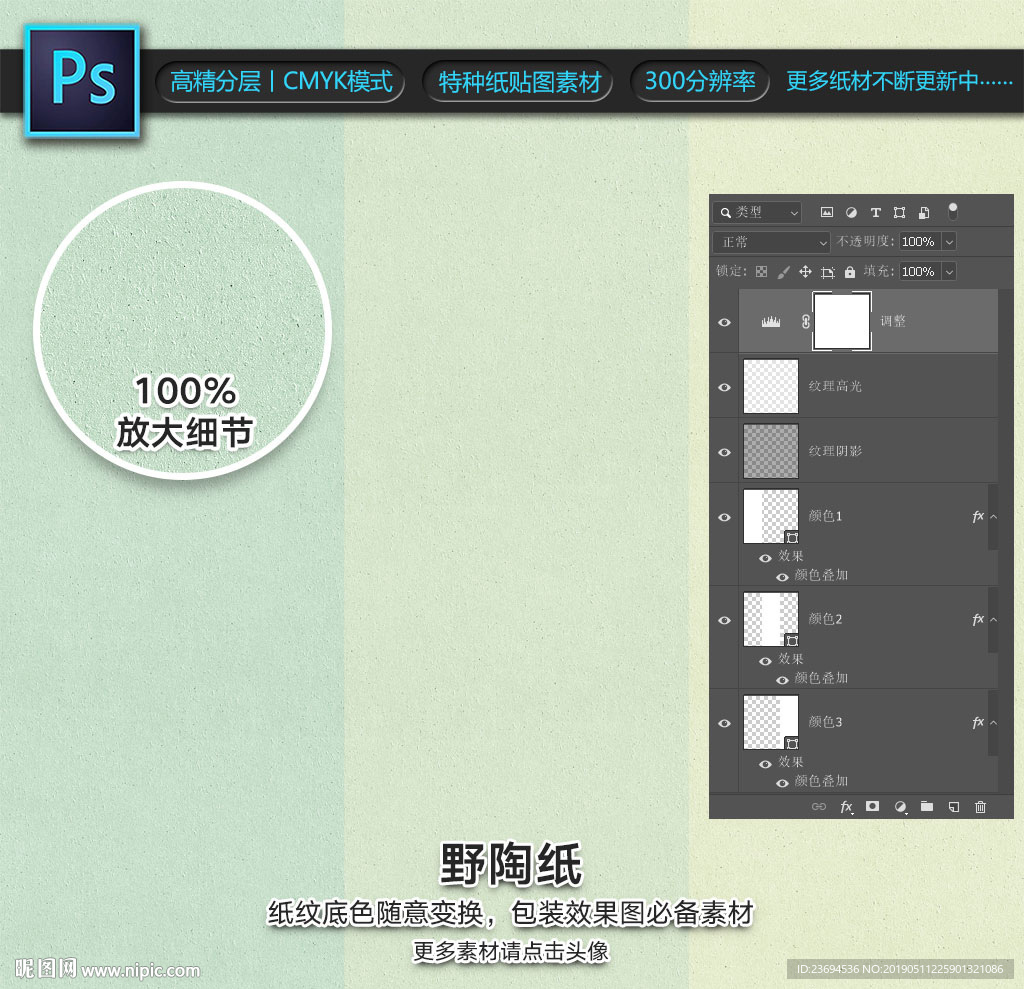
Task: Click the pixel layer filter icon
Action: click(827, 212)
